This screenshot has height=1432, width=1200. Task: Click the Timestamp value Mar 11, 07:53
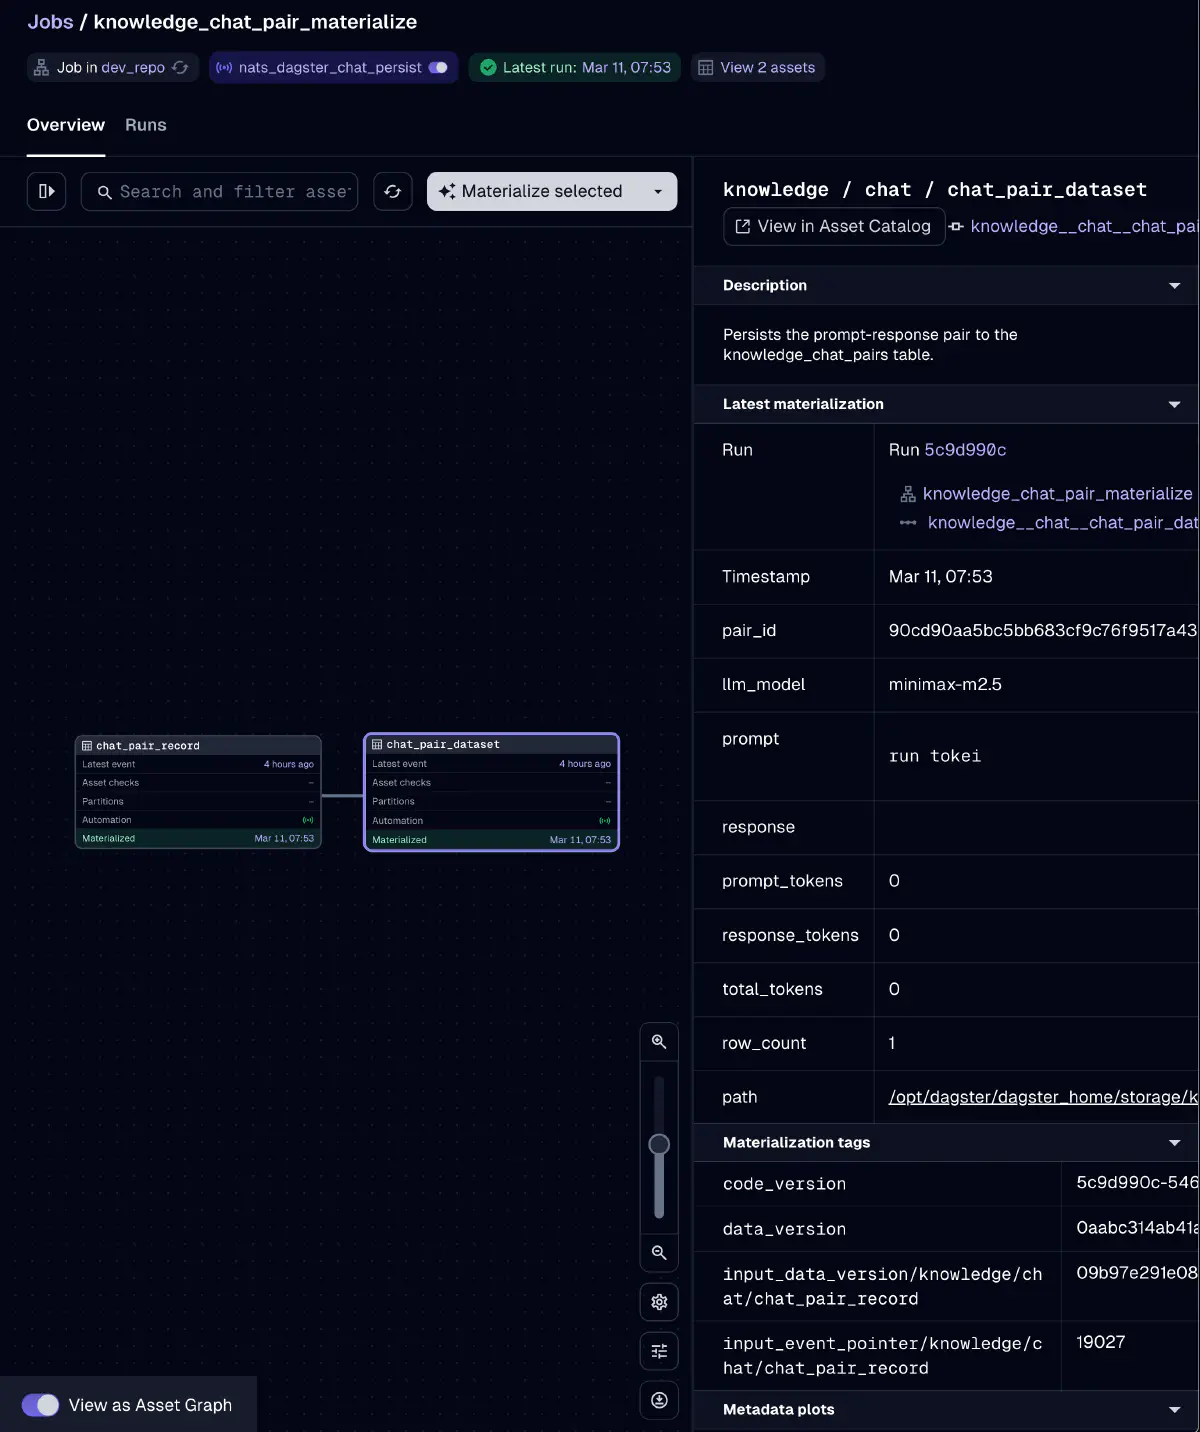coord(941,577)
